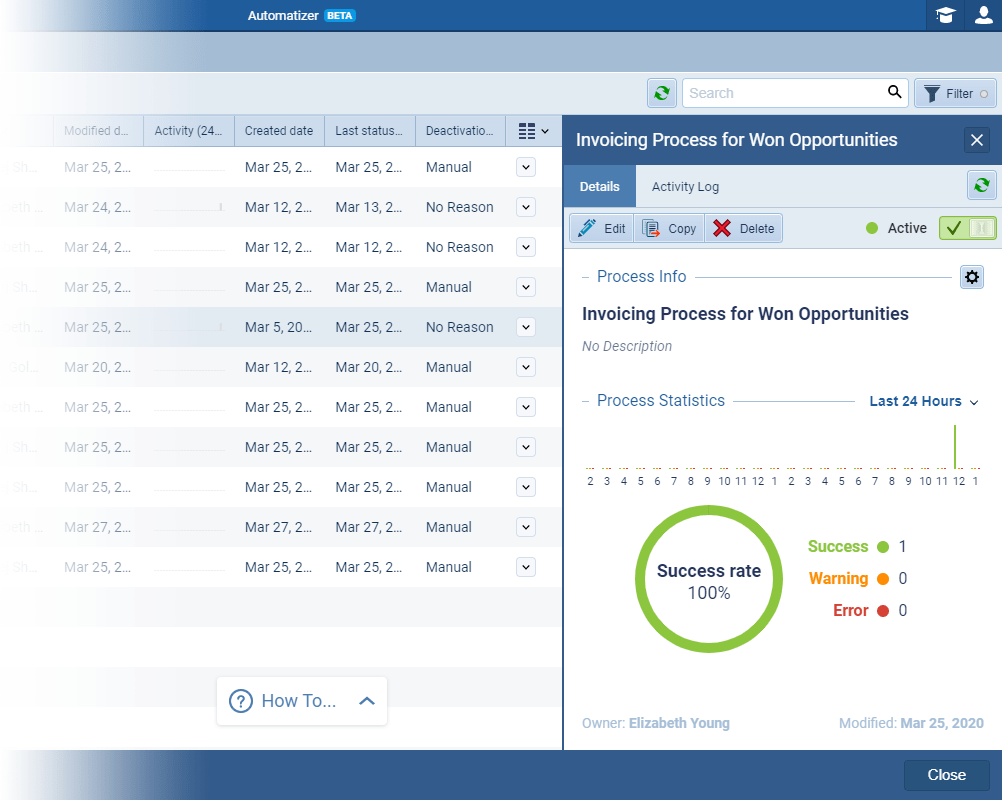Open the Last 24 Hours dropdown
Viewport: 1002px width, 800px height.
[x=921, y=401]
